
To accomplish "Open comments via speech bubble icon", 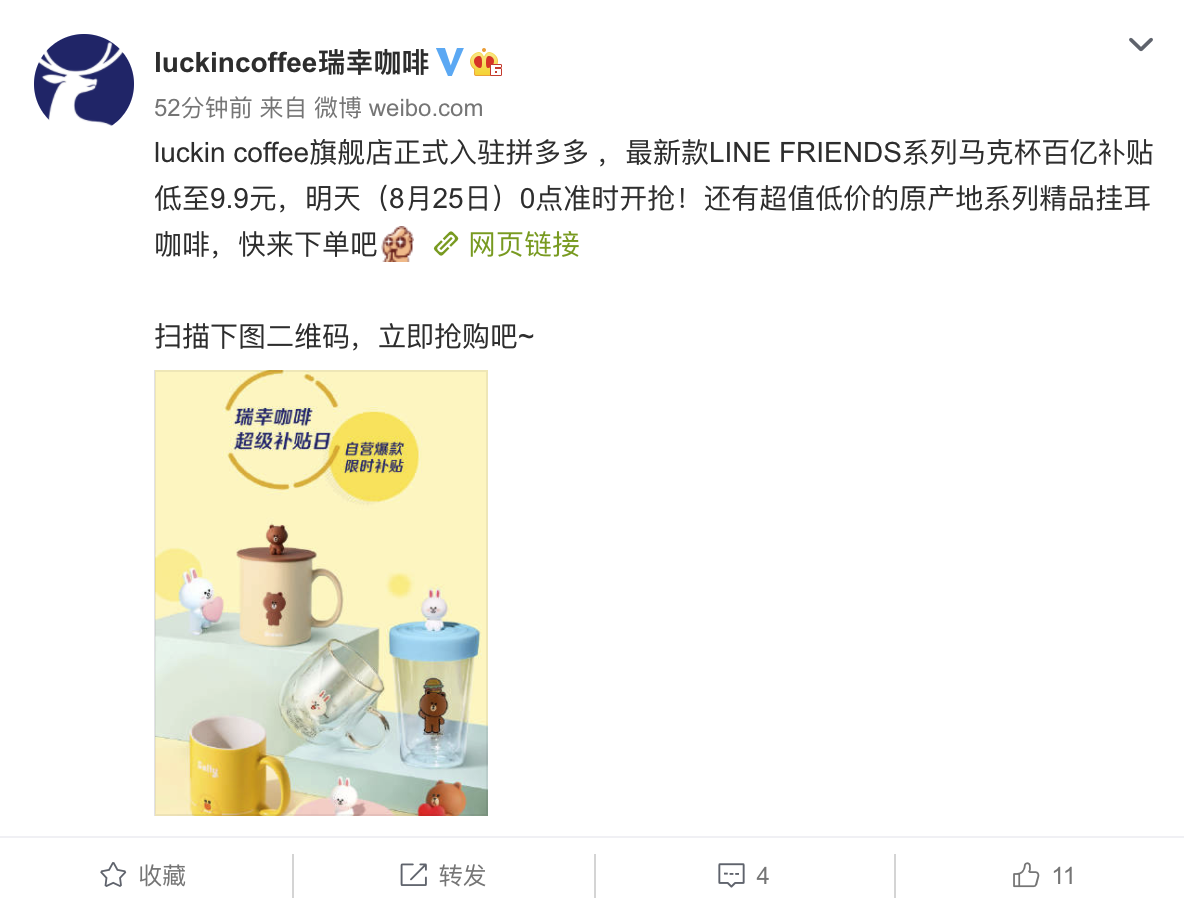I will coord(731,876).
